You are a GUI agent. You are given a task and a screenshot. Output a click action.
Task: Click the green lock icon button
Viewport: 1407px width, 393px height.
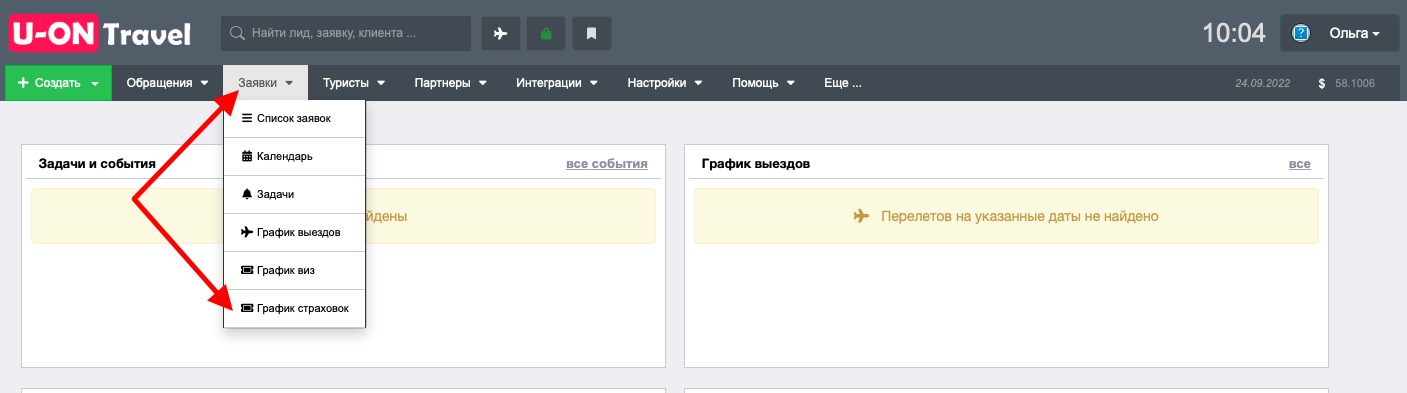[x=546, y=33]
